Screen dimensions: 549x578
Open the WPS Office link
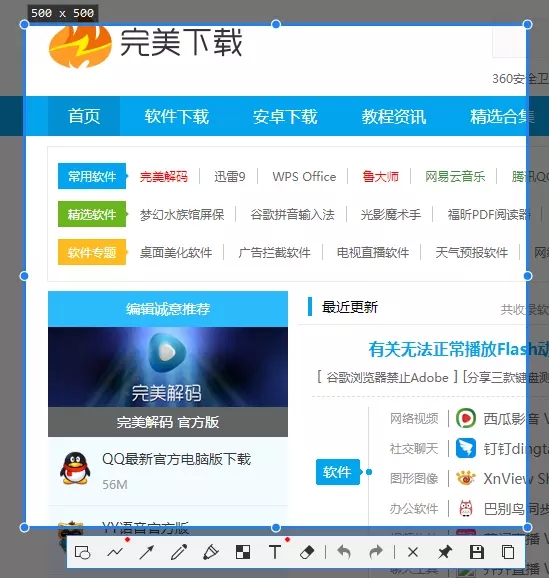[304, 177]
